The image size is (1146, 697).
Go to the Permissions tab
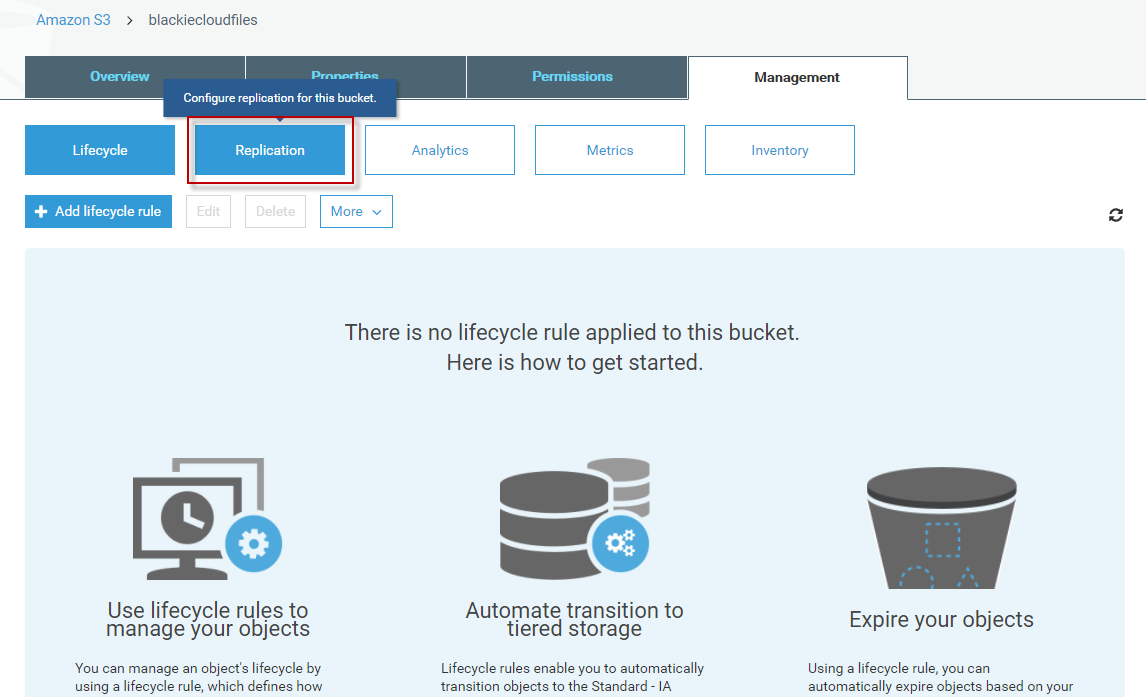(572, 77)
